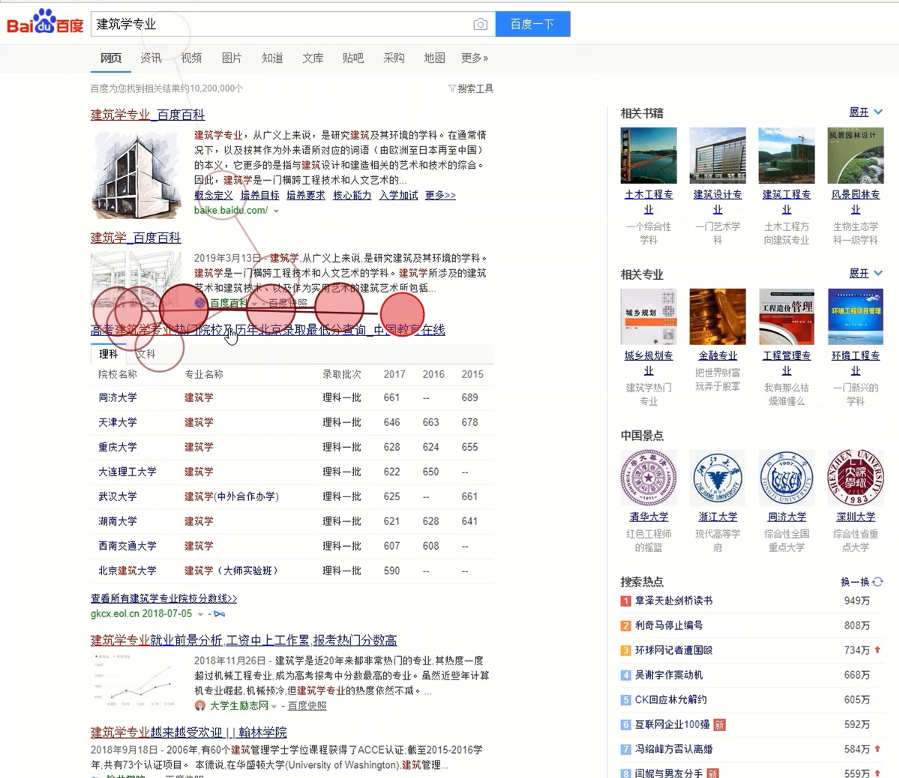Expand the 相关专业 section with 展开
Screen dimensions: 899x778
tap(865, 273)
